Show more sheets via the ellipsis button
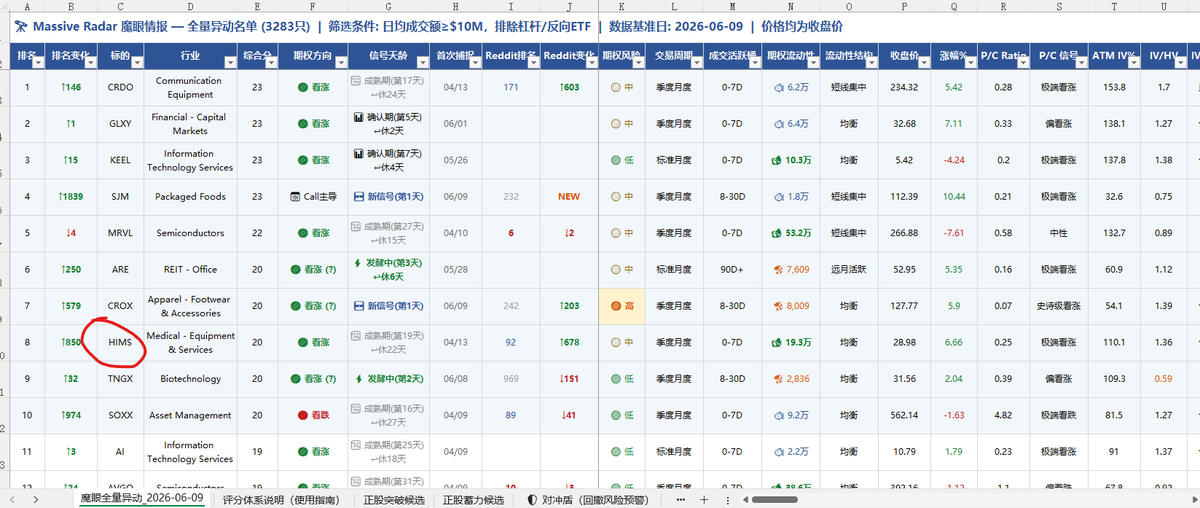 [x=681, y=498]
